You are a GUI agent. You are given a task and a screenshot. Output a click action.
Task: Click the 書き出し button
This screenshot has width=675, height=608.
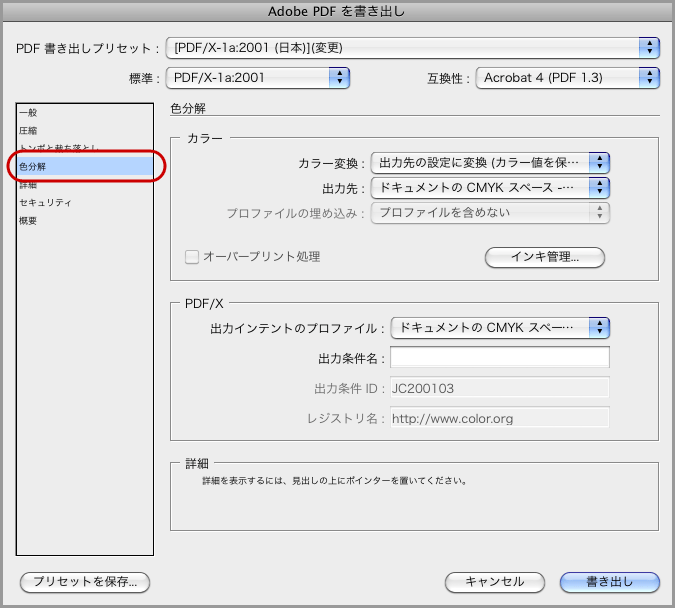pyautogui.click(x=610, y=582)
